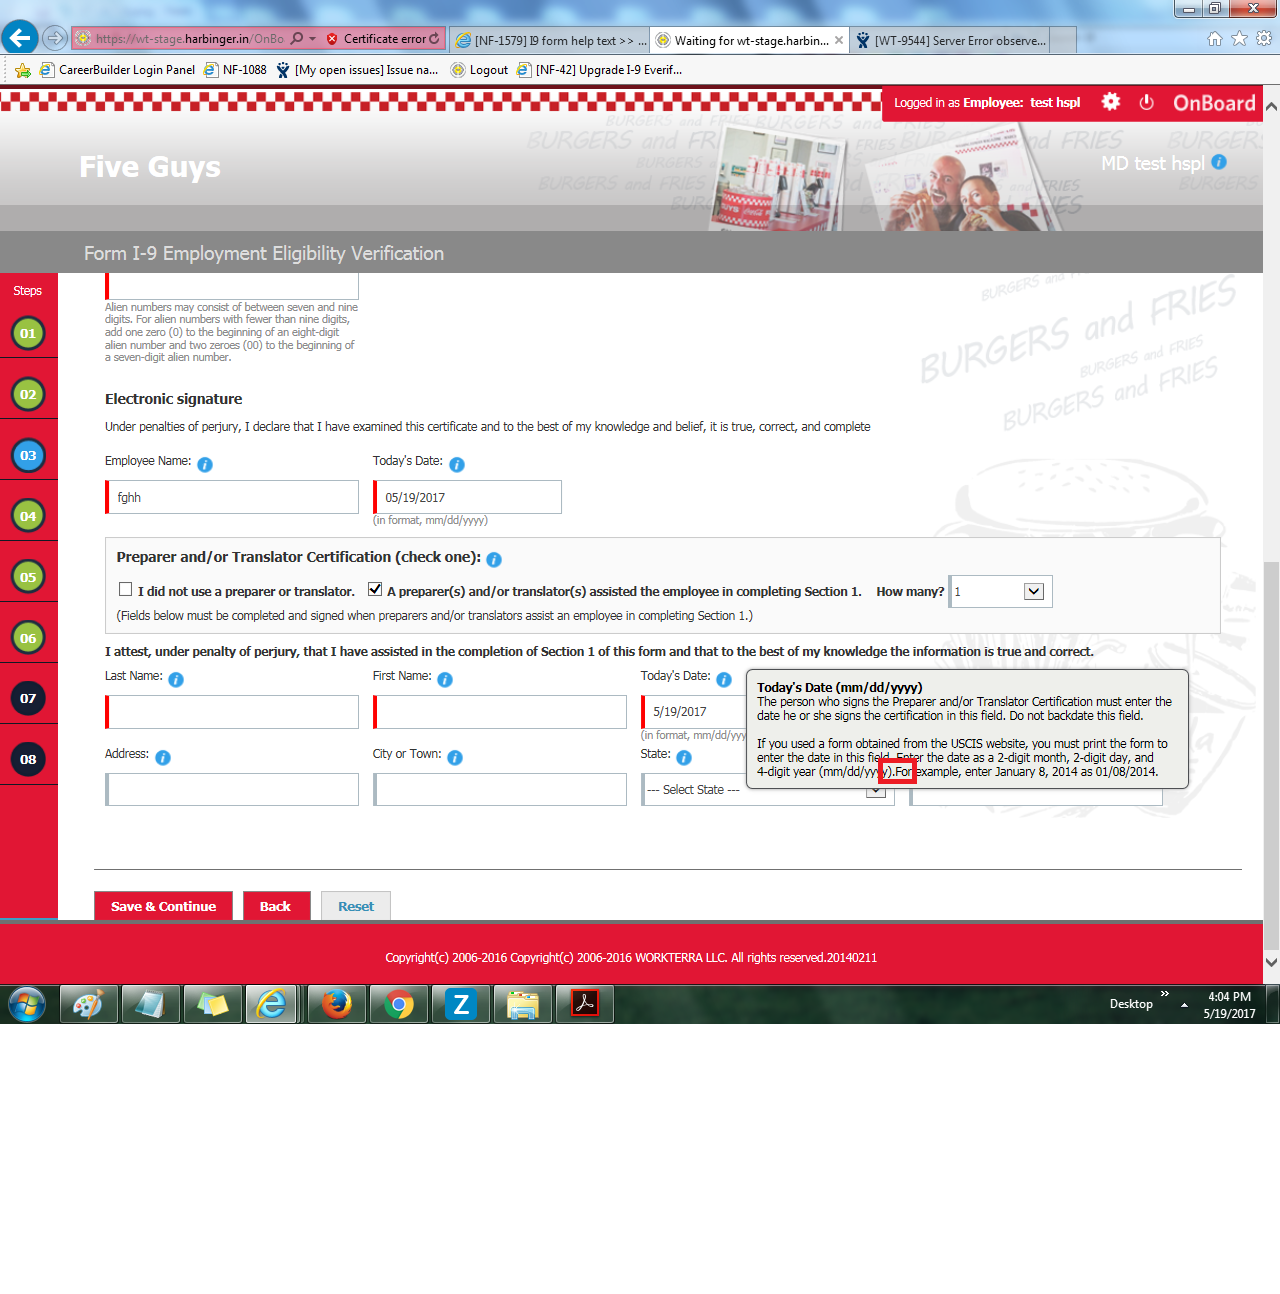The height and width of the screenshot is (1294, 1280).
Task: Click the power logout icon in header
Action: tap(1146, 102)
